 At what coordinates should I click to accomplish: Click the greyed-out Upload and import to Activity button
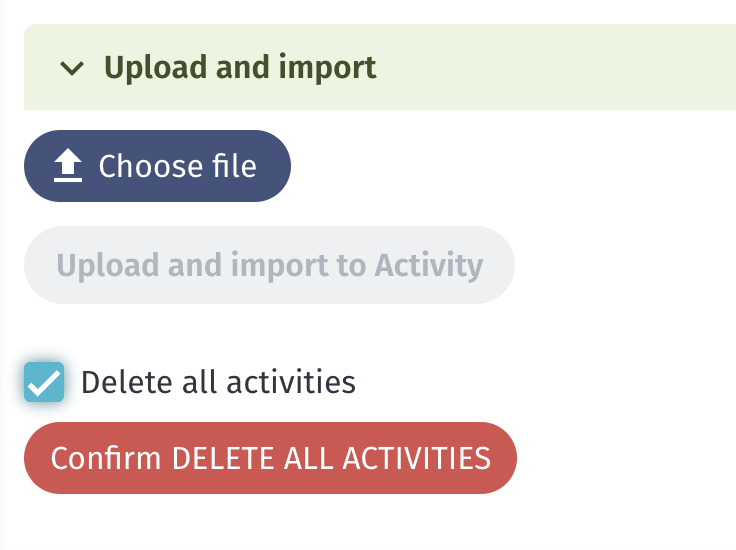[x=269, y=265]
